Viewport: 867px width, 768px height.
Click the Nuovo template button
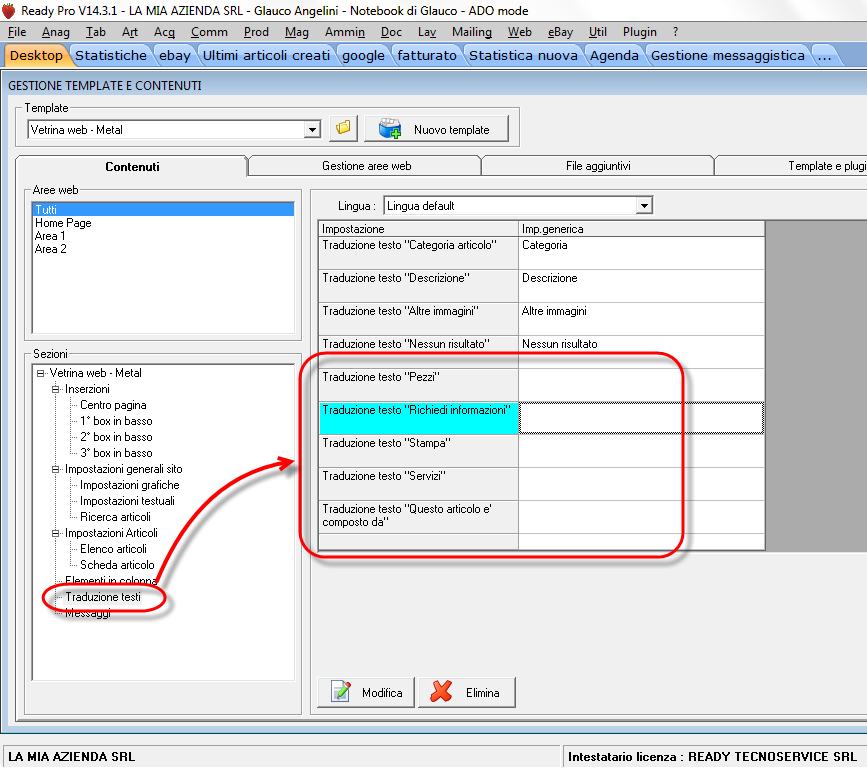[x=436, y=129]
